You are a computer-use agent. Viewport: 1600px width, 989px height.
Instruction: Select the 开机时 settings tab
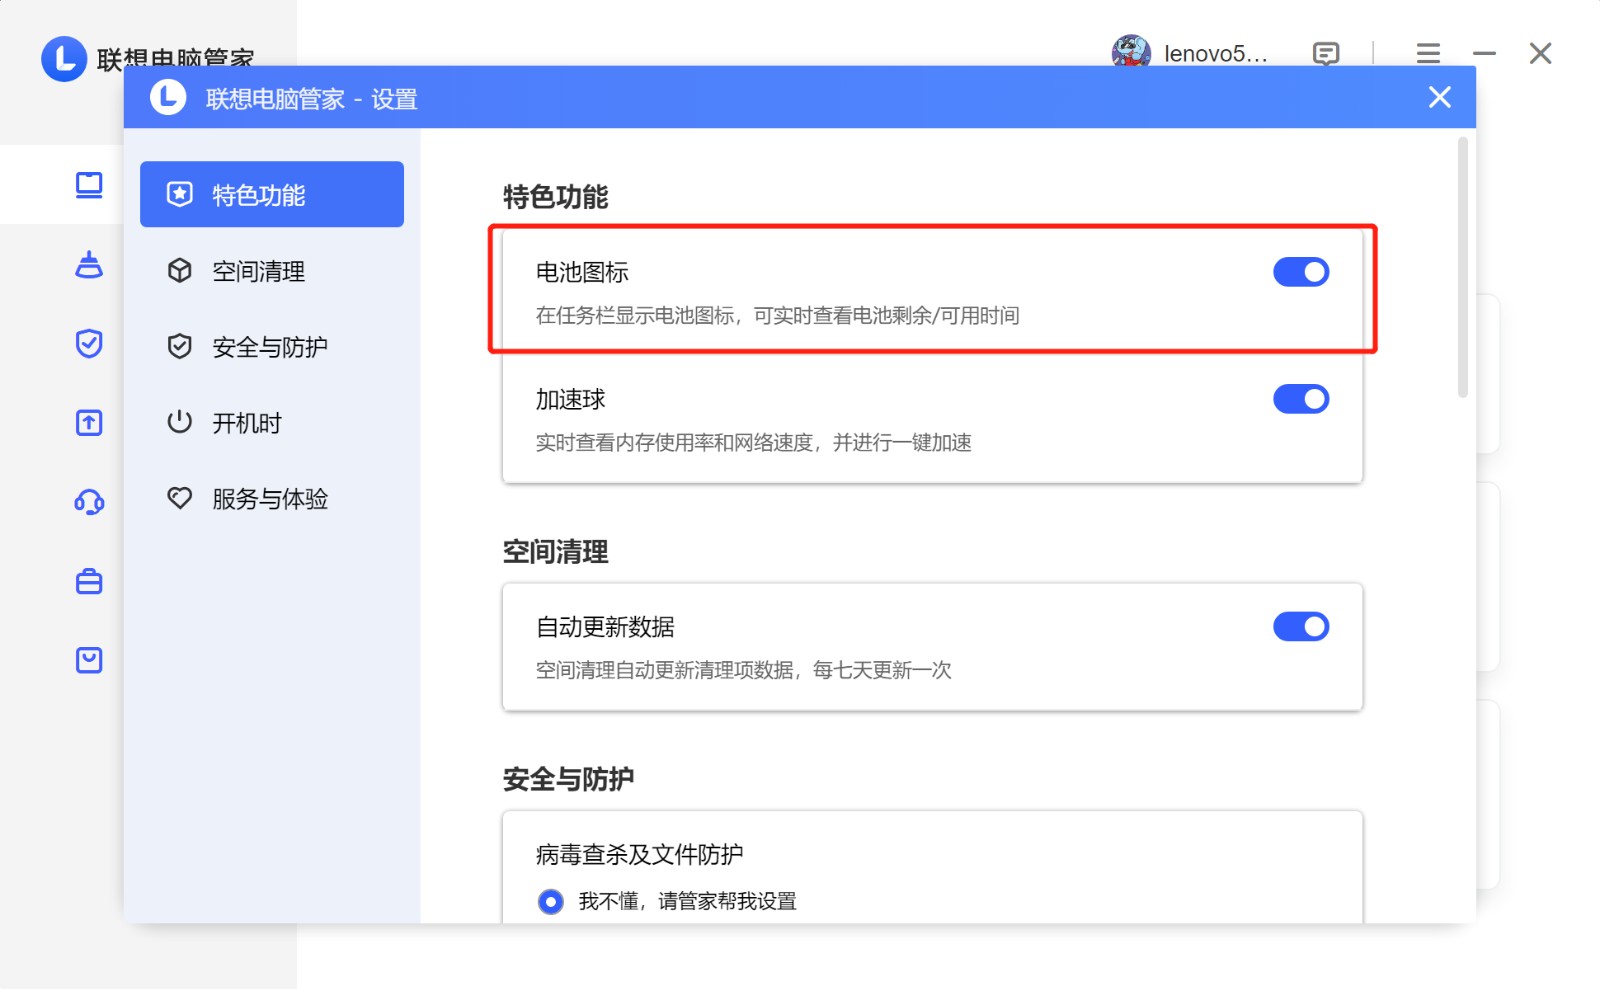click(x=272, y=423)
